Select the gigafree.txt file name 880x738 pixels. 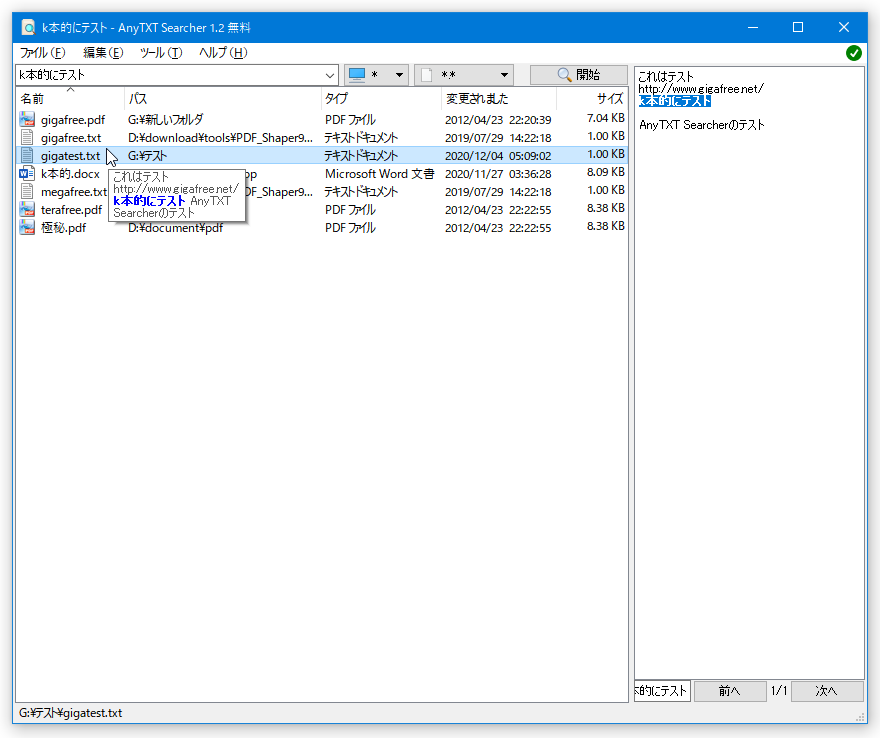[x=71, y=137]
